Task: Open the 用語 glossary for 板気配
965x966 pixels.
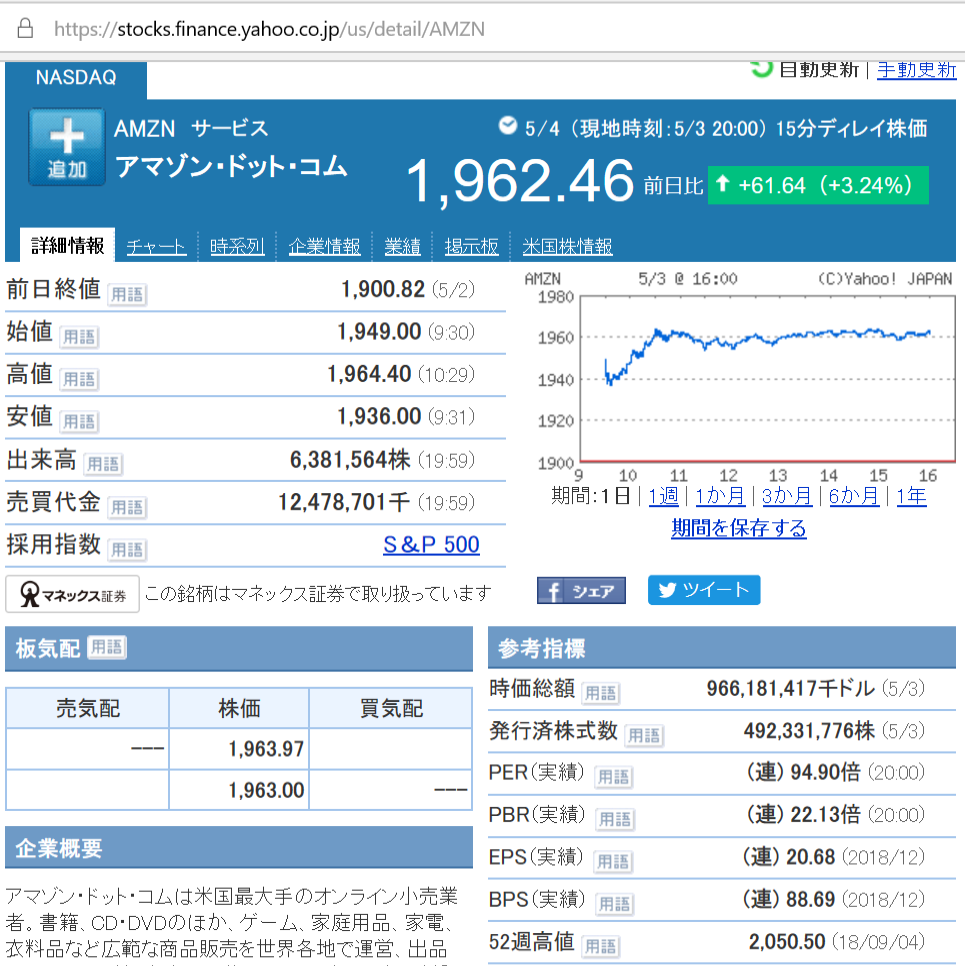Action: pyautogui.click(x=107, y=647)
